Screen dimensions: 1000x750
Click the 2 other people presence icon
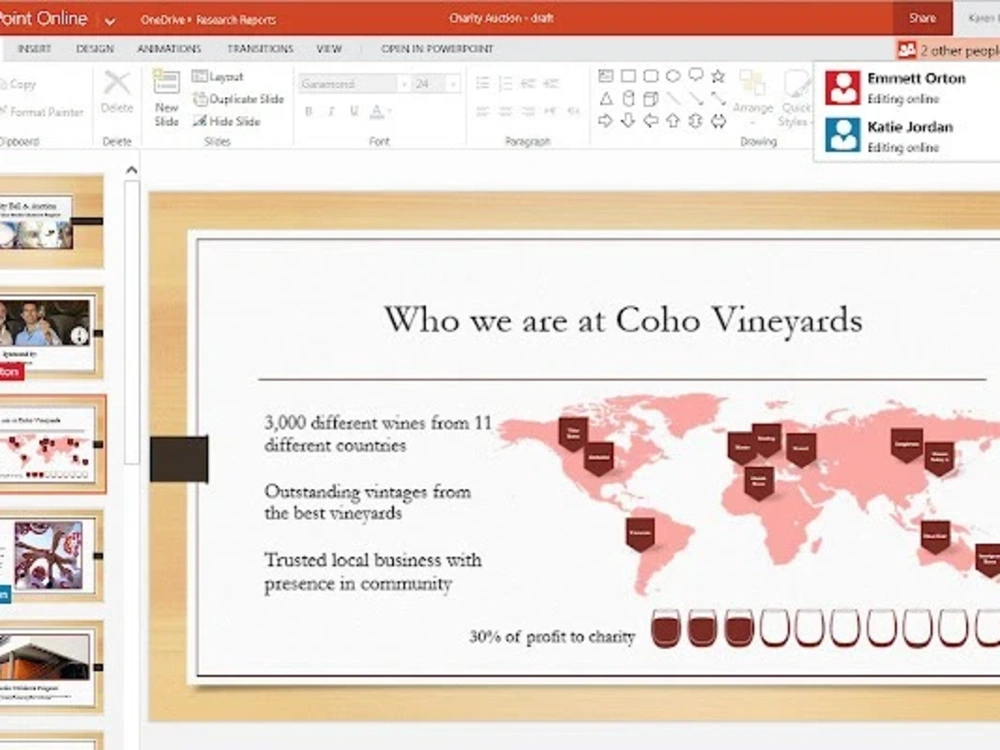coord(906,50)
